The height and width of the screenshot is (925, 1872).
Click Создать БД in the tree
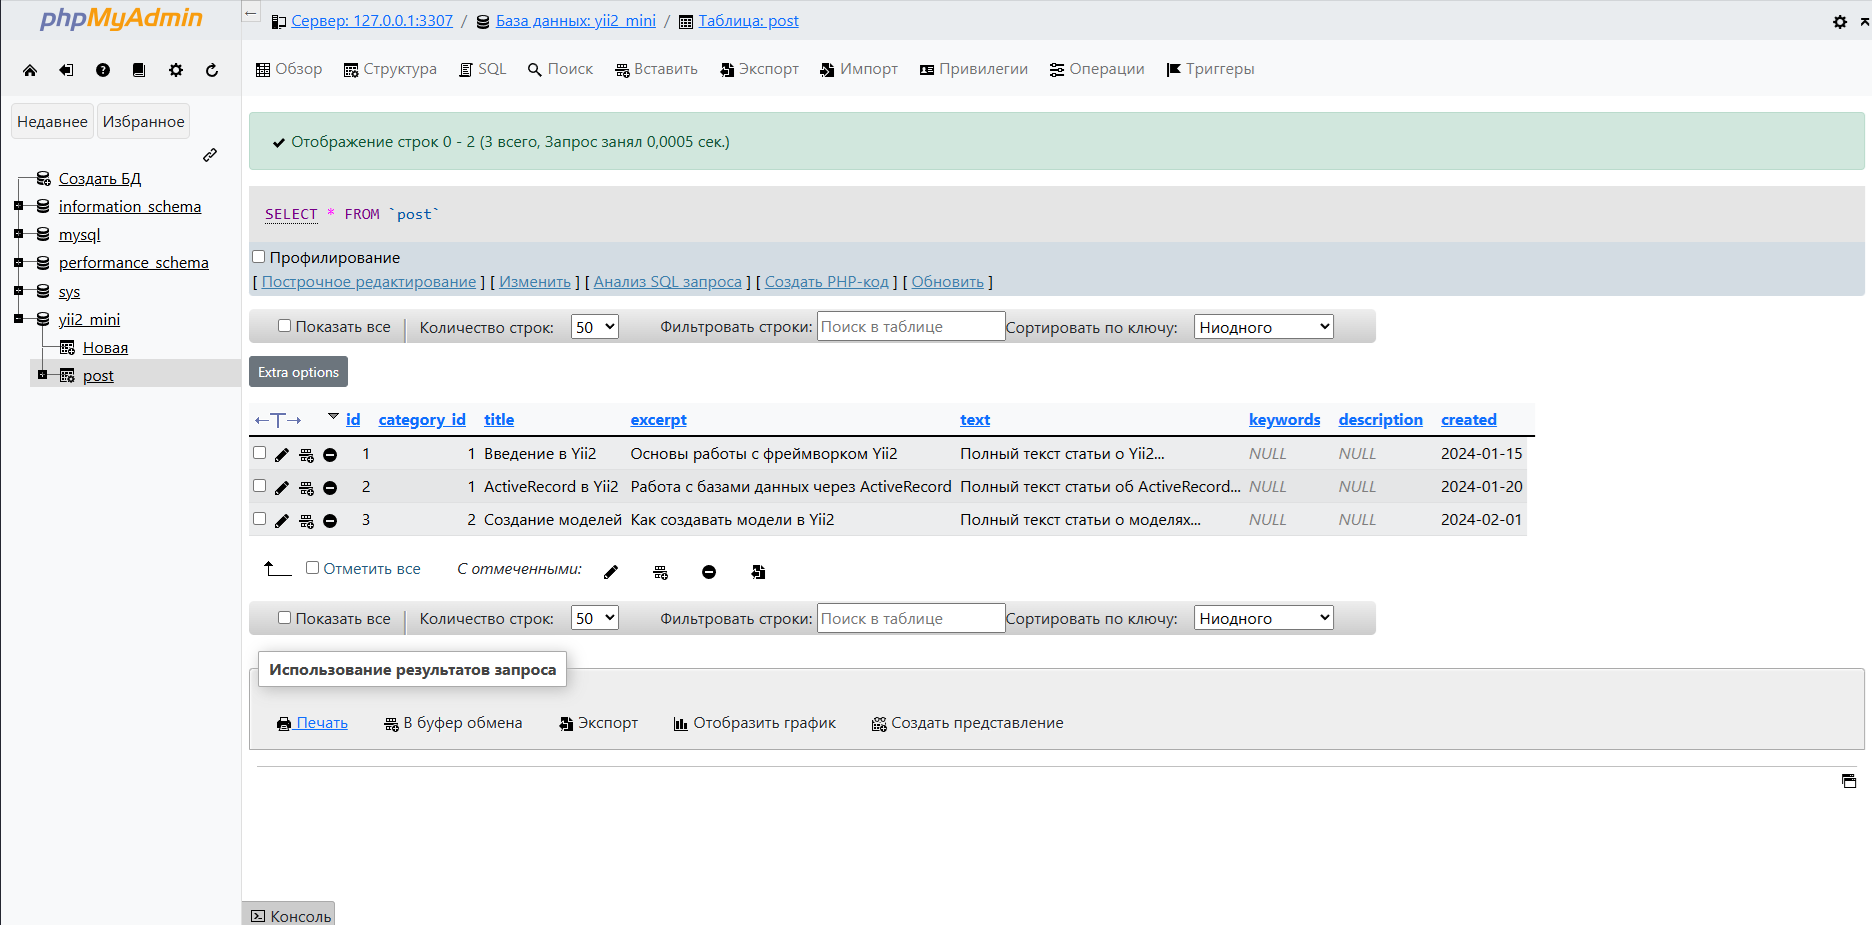[100, 179]
